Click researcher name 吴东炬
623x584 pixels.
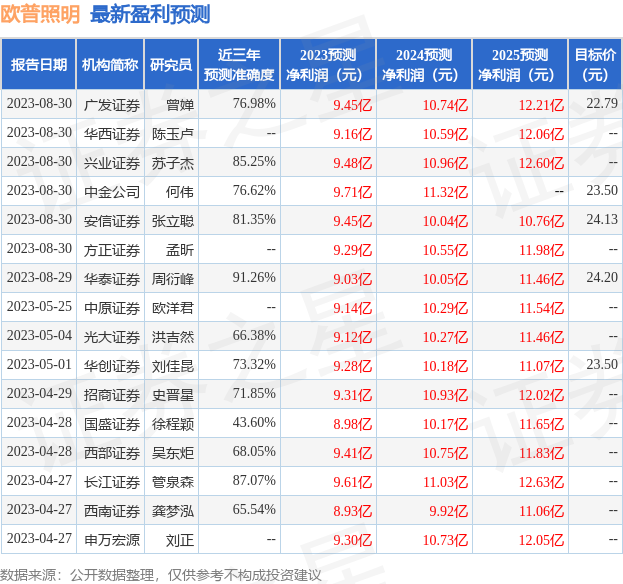(x=173, y=453)
